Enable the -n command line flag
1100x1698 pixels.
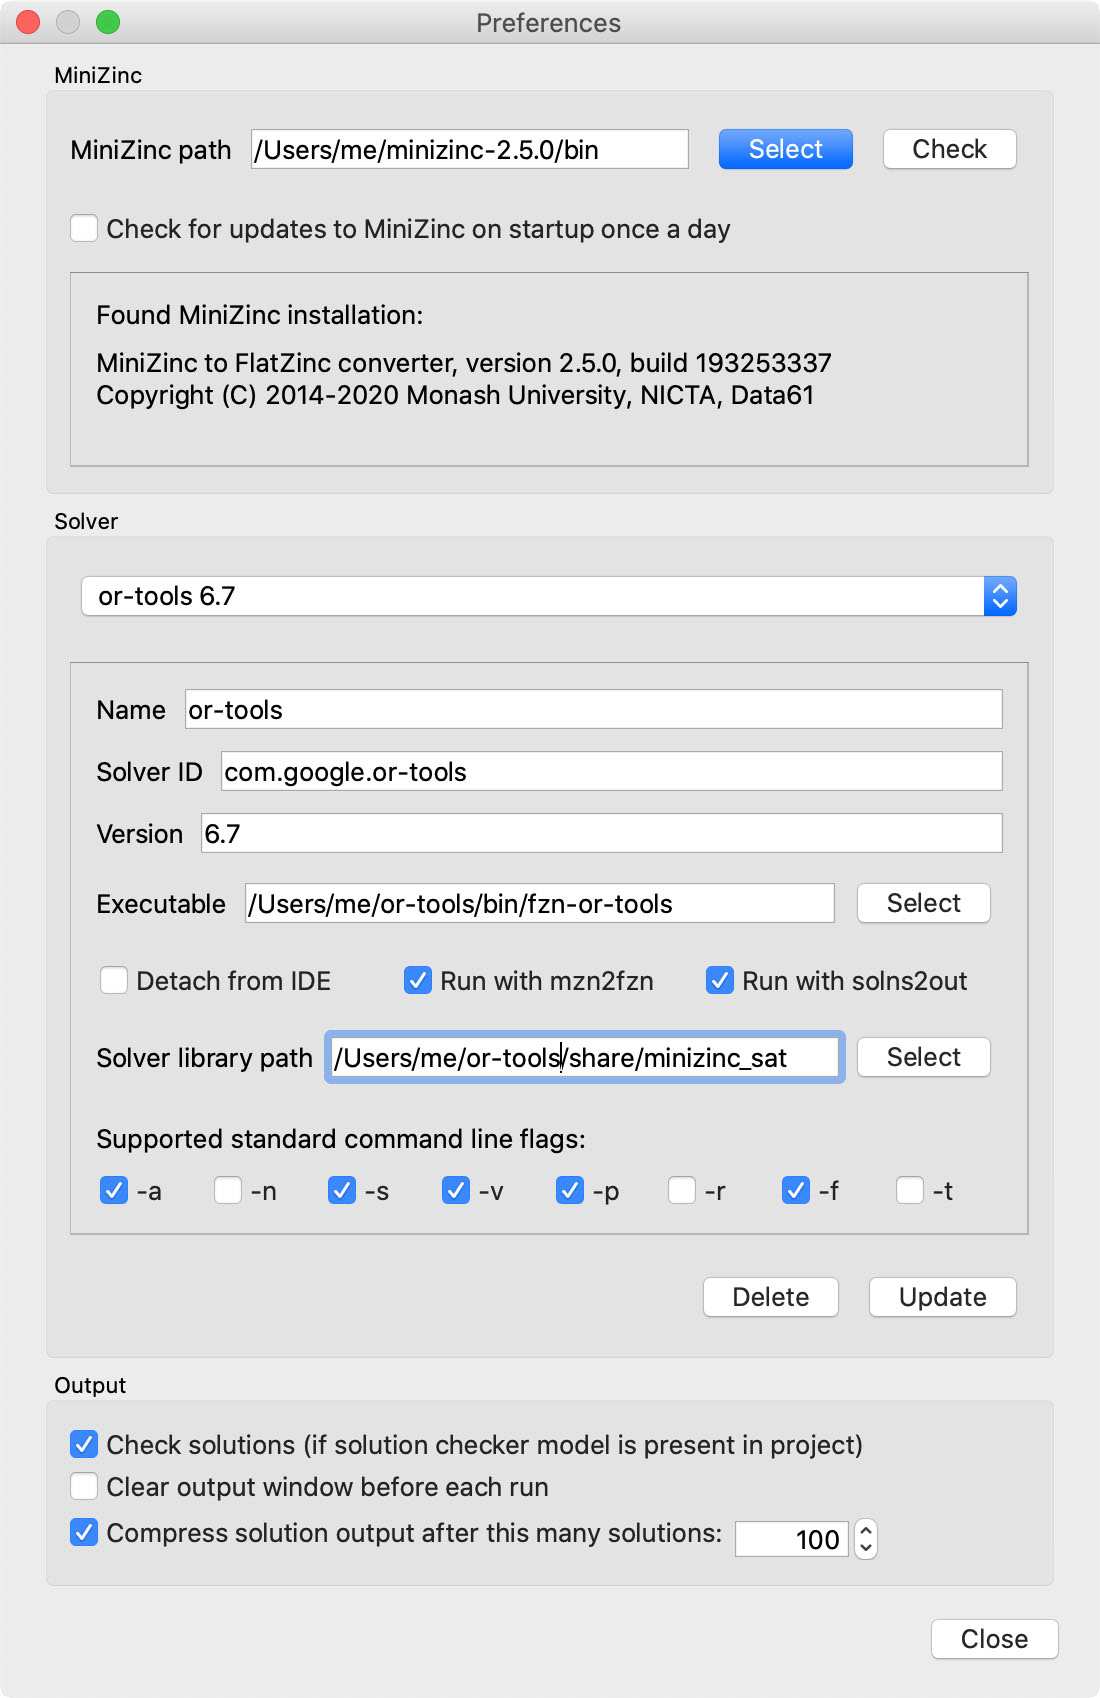pos(228,1190)
